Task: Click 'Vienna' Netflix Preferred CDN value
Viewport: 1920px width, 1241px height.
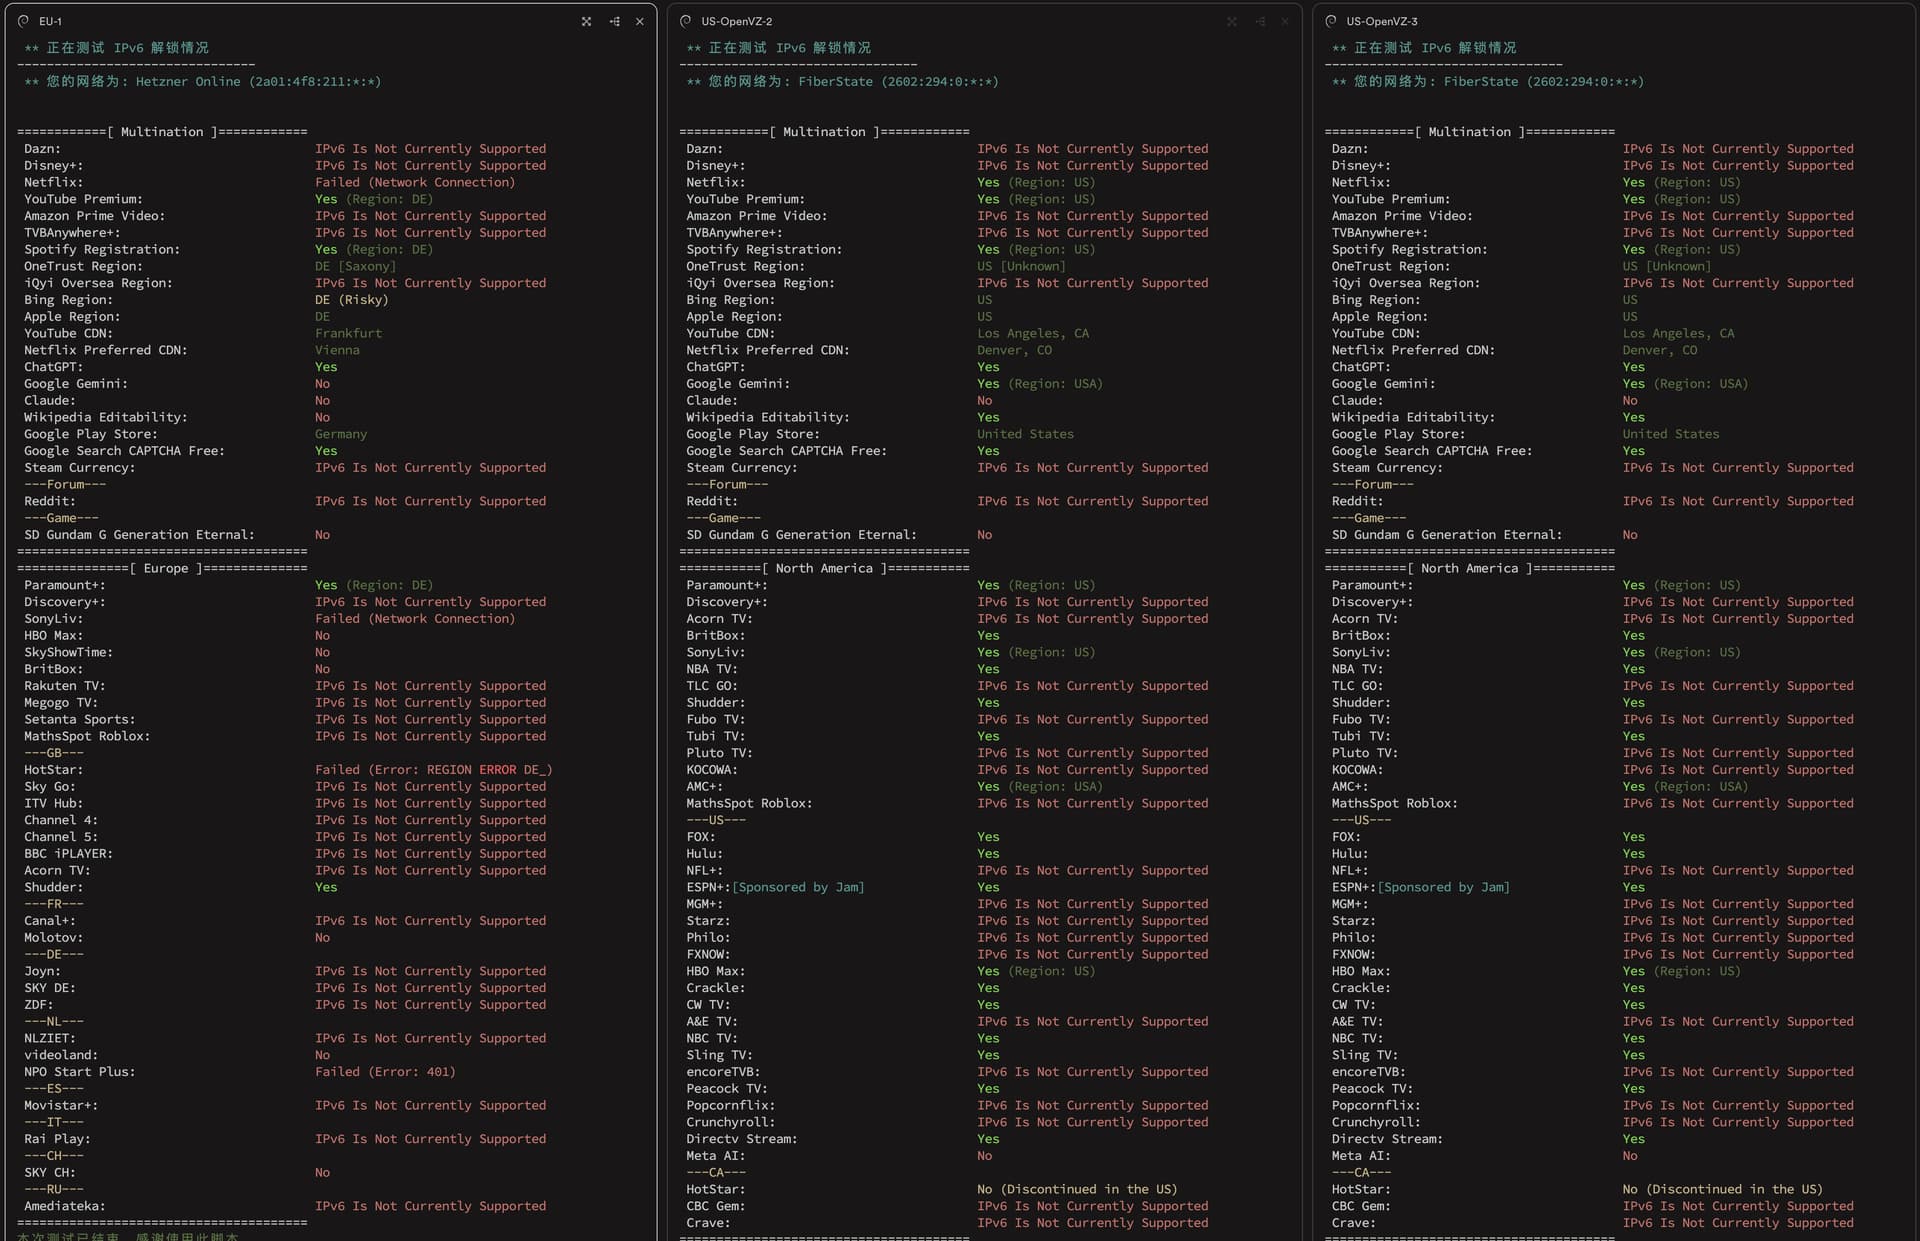Action: [x=337, y=350]
